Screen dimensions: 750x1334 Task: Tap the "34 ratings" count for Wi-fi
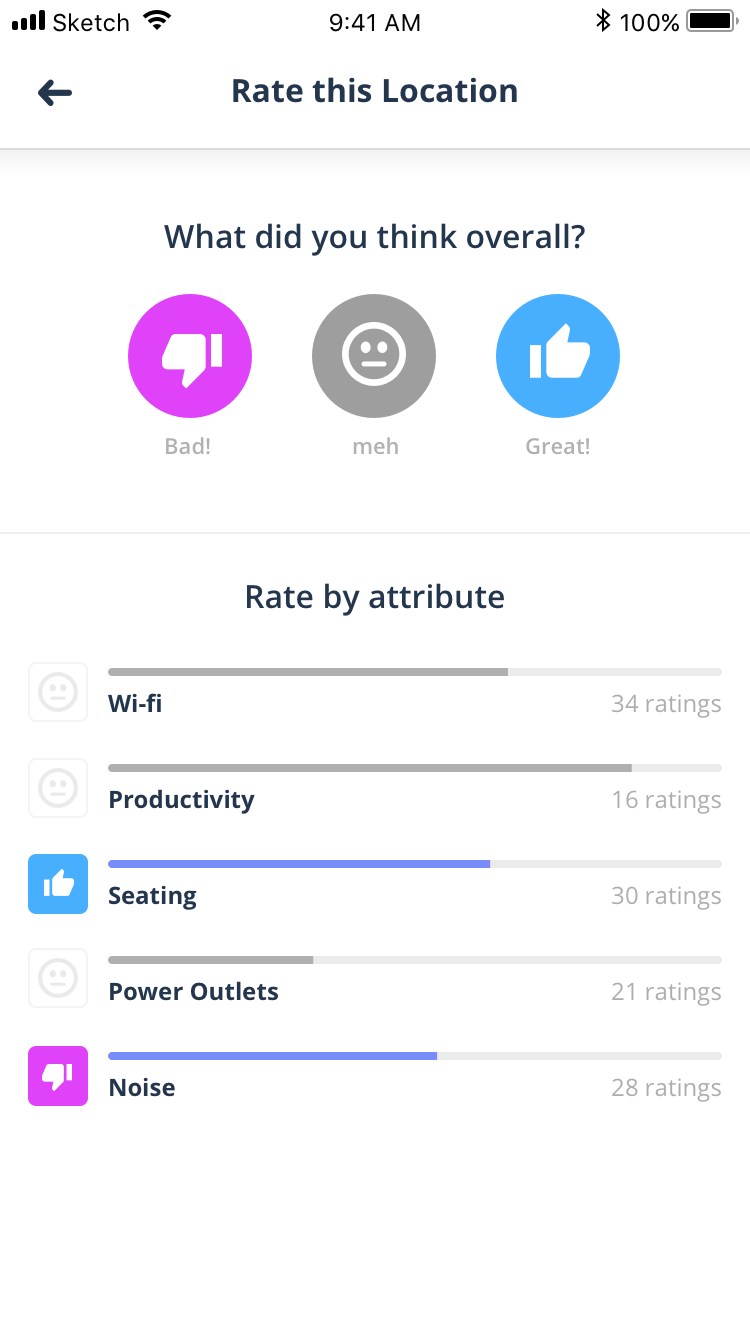[x=666, y=704]
